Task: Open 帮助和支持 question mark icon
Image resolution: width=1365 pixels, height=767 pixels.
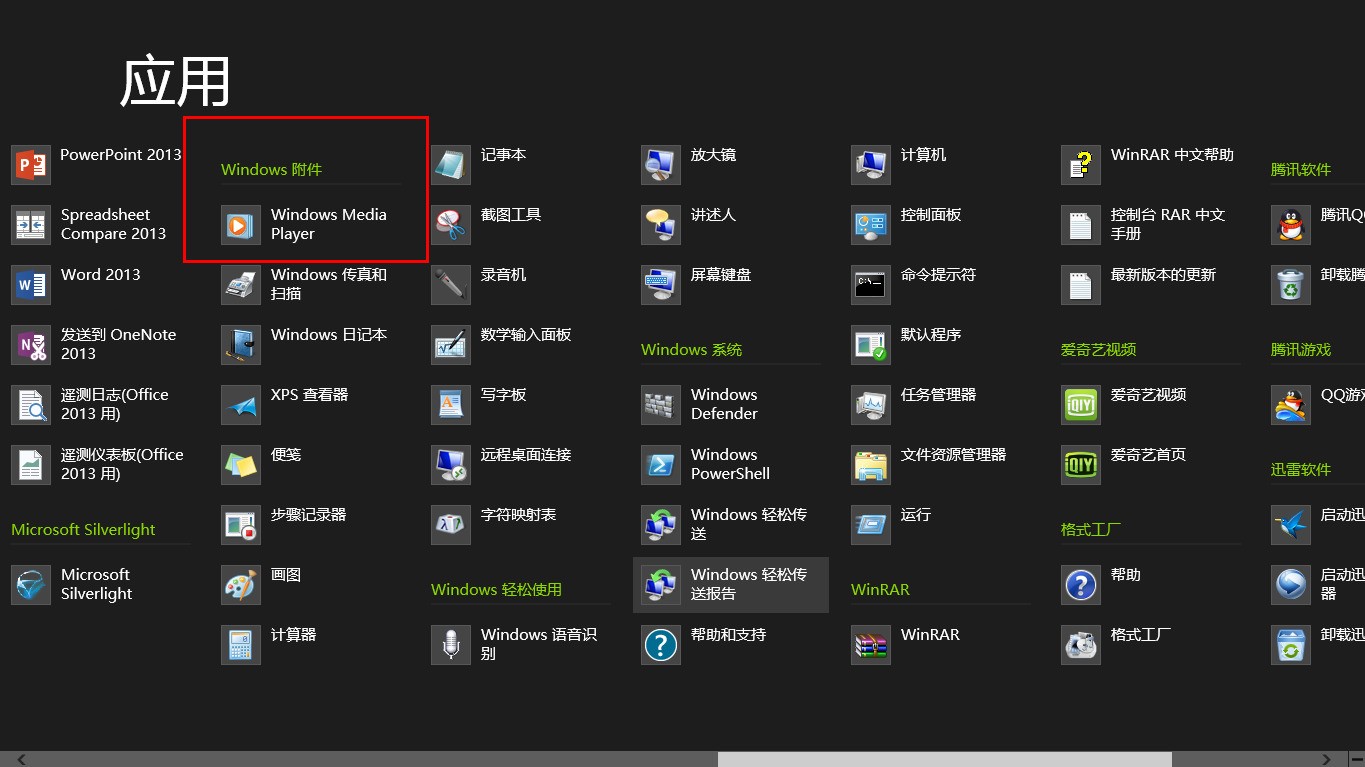Action: click(661, 645)
